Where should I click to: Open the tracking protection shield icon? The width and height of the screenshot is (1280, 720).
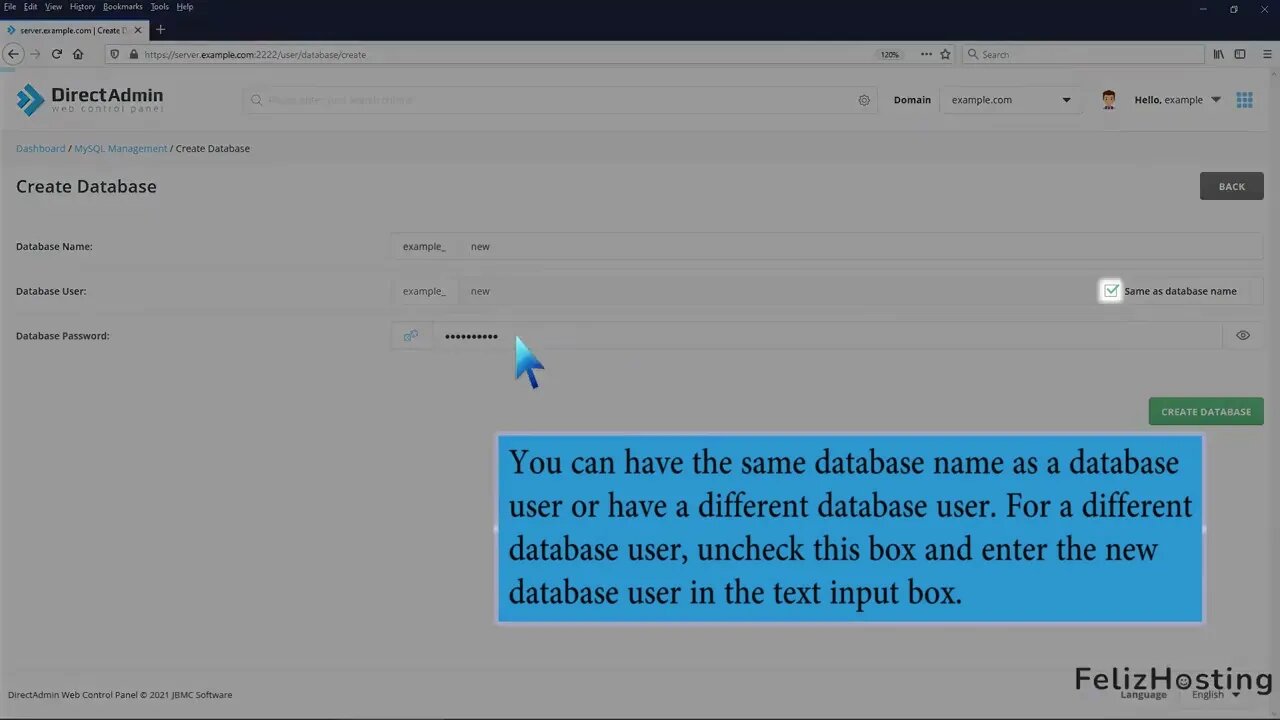[115, 54]
